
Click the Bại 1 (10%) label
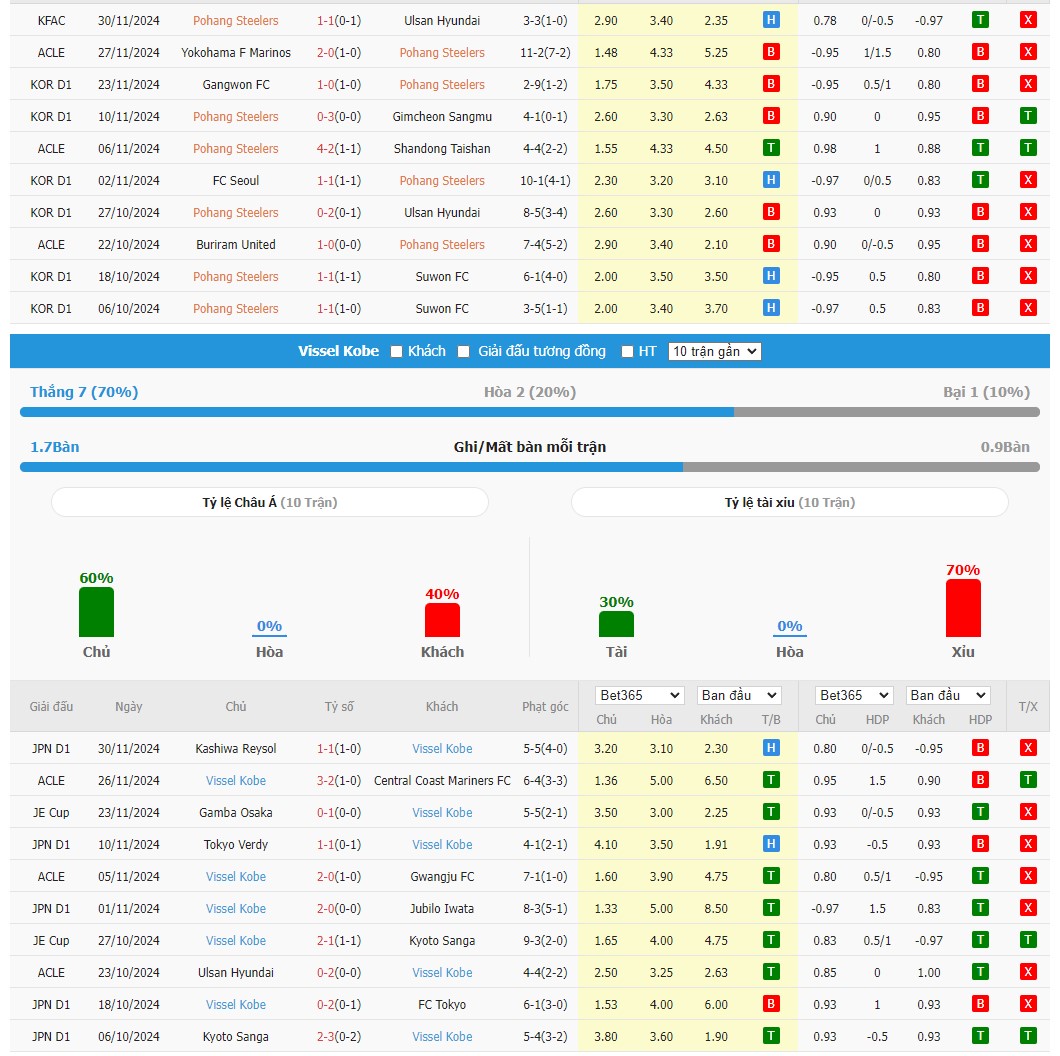pos(986,392)
